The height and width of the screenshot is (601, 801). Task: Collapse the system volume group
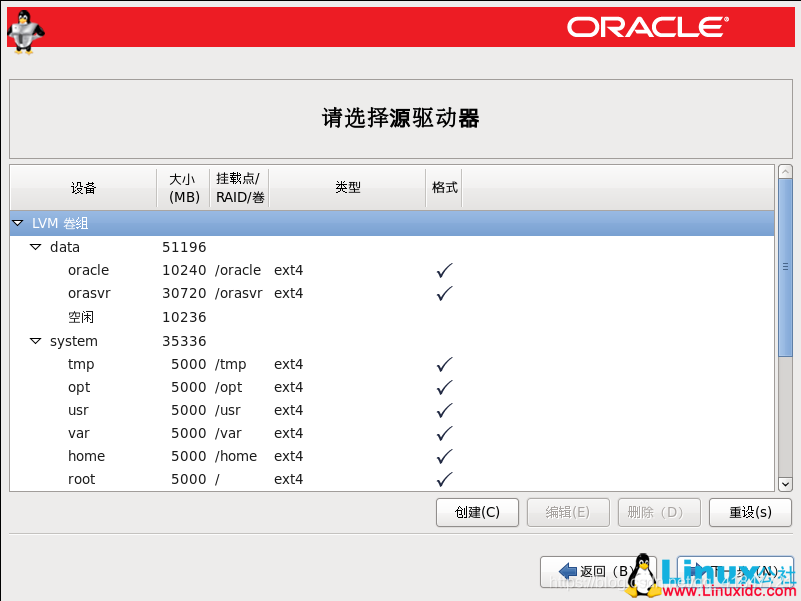(35, 341)
